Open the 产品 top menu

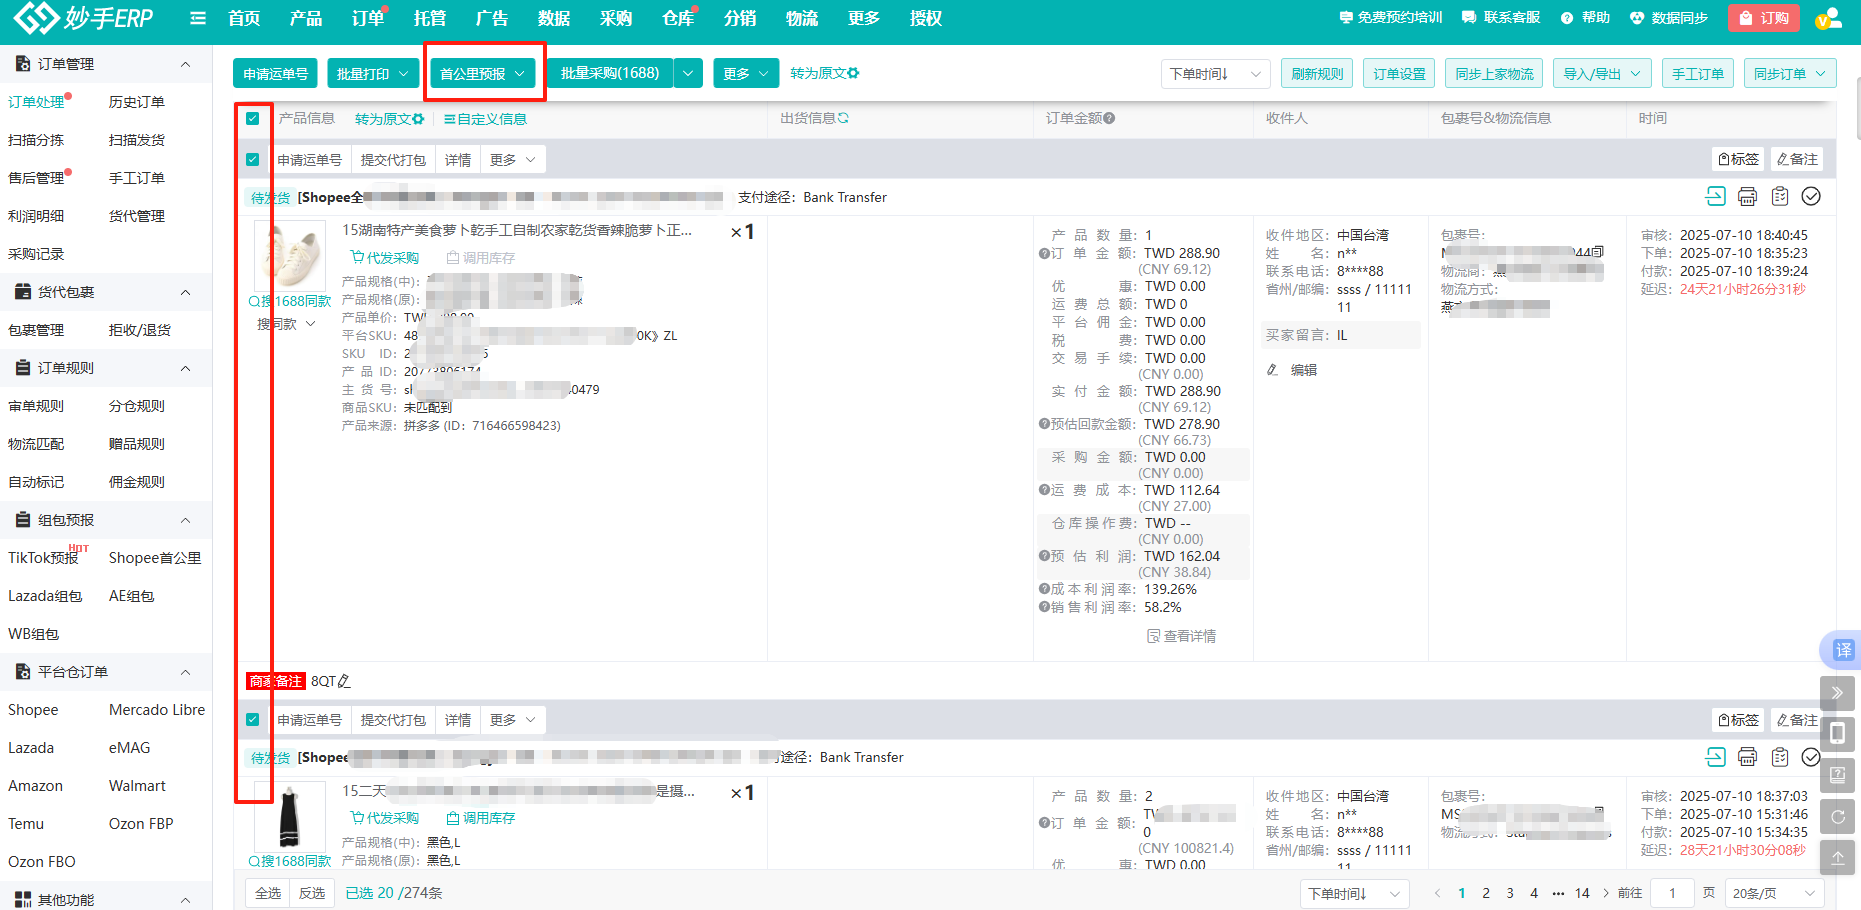click(x=306, y=18)
